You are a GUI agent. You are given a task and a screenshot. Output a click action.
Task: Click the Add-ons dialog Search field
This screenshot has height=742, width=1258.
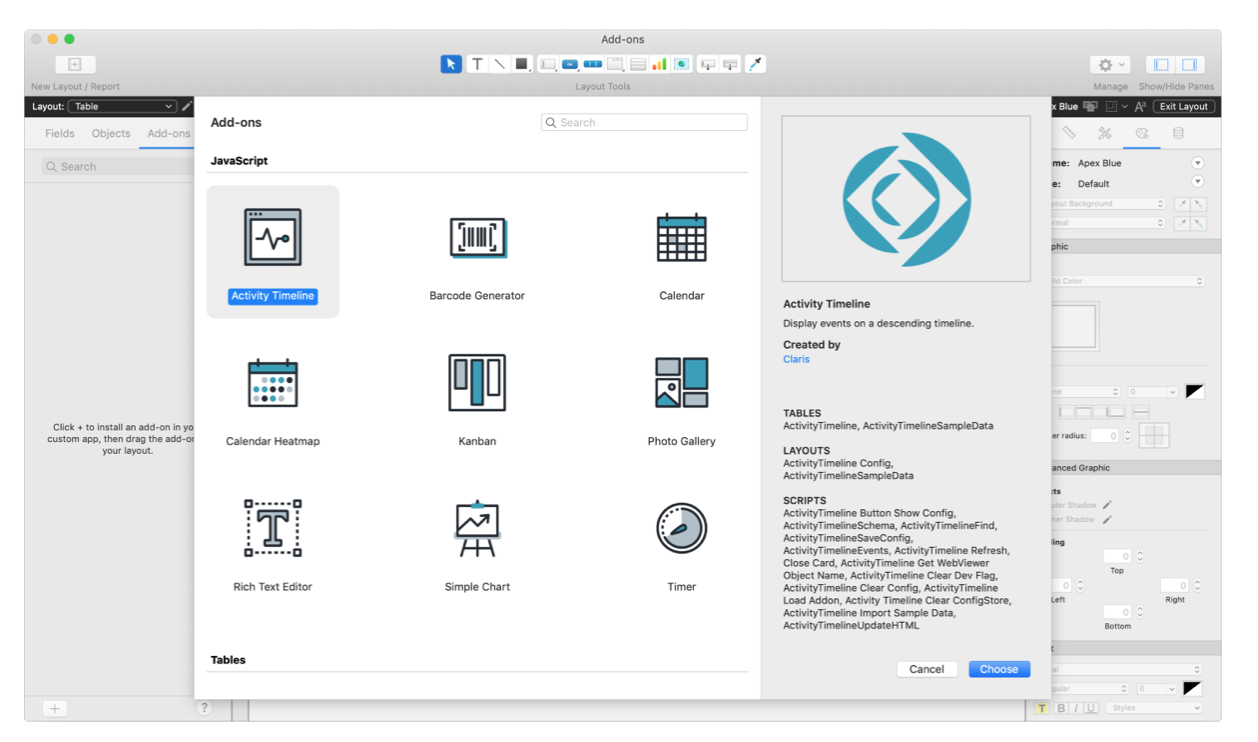coord(644,122)
